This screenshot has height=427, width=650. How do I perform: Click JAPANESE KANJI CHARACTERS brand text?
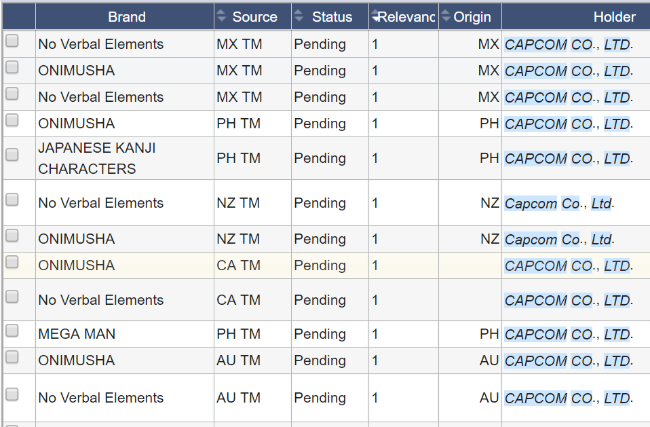pyautogui.click(x=96, y=158)
